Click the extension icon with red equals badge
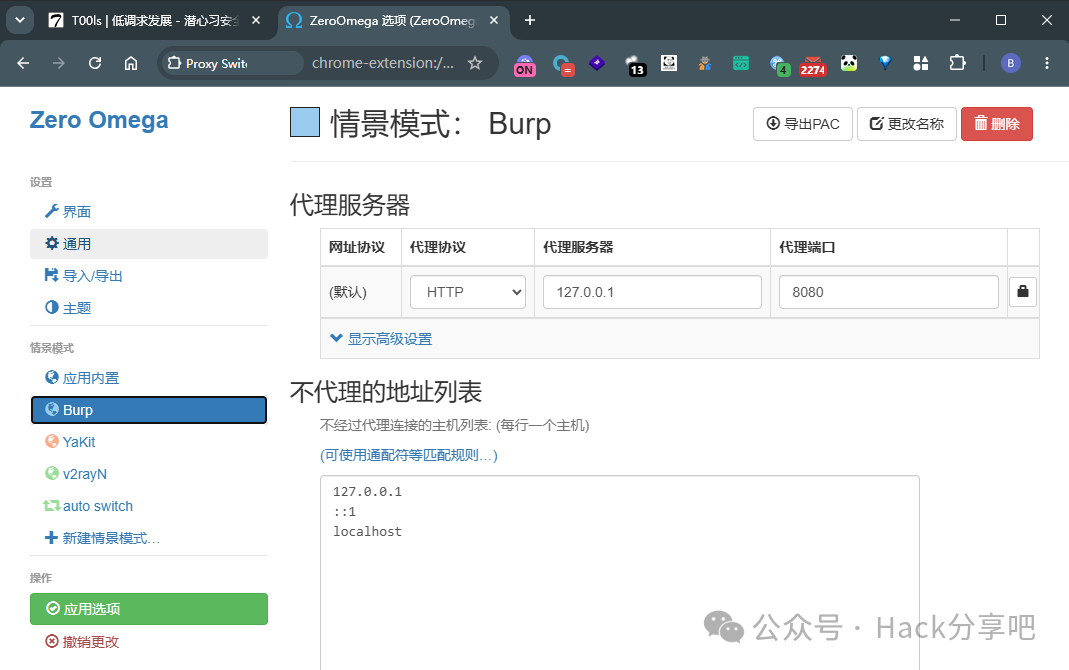Image resolution: width=1069 pixels, height=670 pixels. pos(562,64)
